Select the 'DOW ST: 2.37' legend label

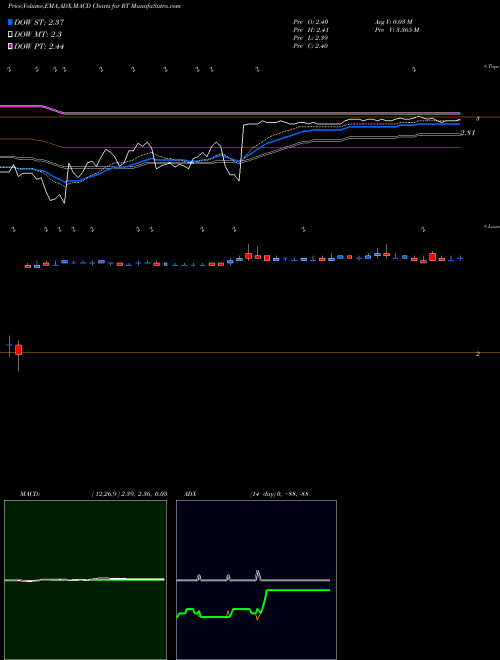coord(39,22)
